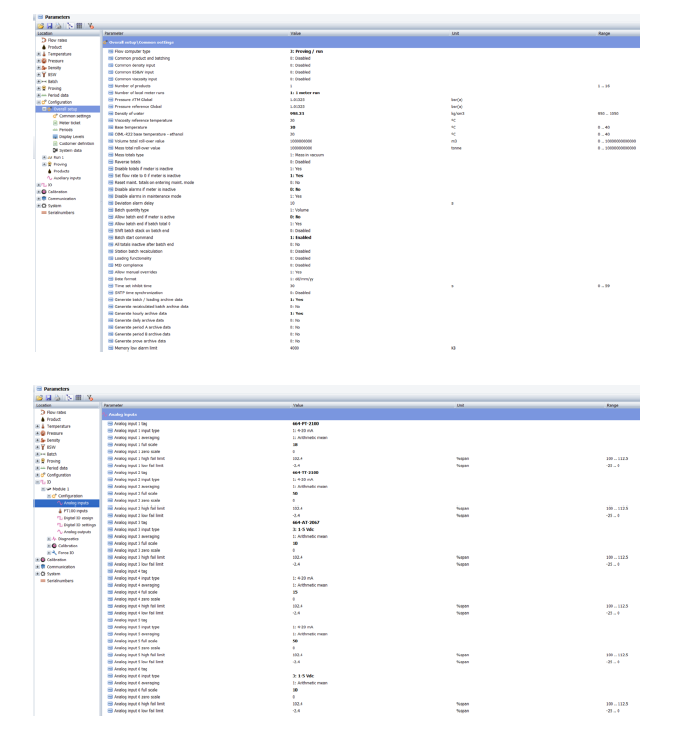690x733 pixels.
Task: Select Periods under Overall setup
Action: coord(65,130)
